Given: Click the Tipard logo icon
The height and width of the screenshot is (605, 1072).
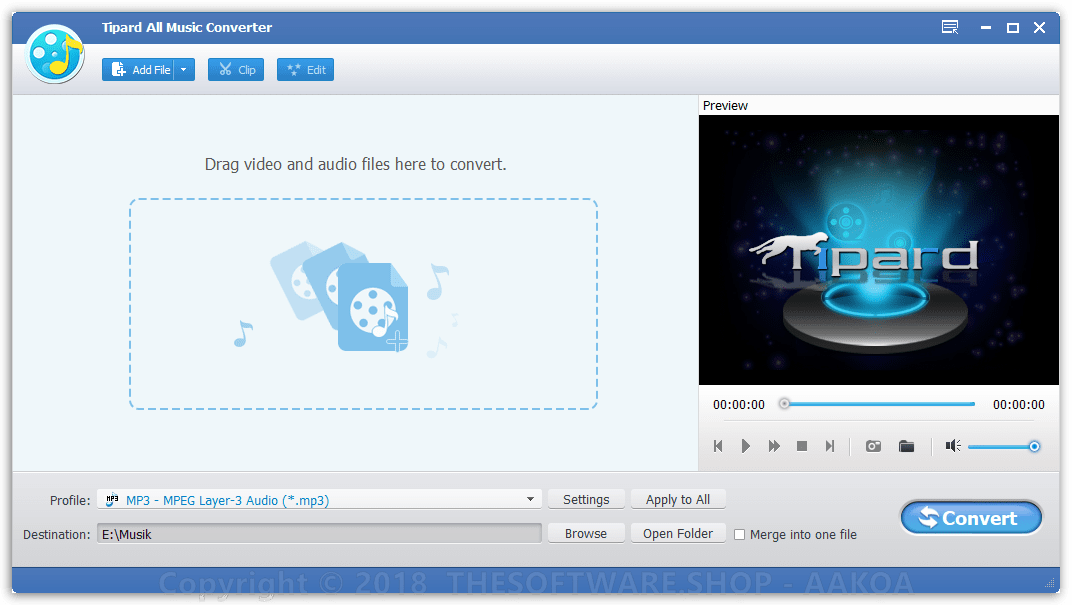Looking at the screenshot, I should 54,53.
